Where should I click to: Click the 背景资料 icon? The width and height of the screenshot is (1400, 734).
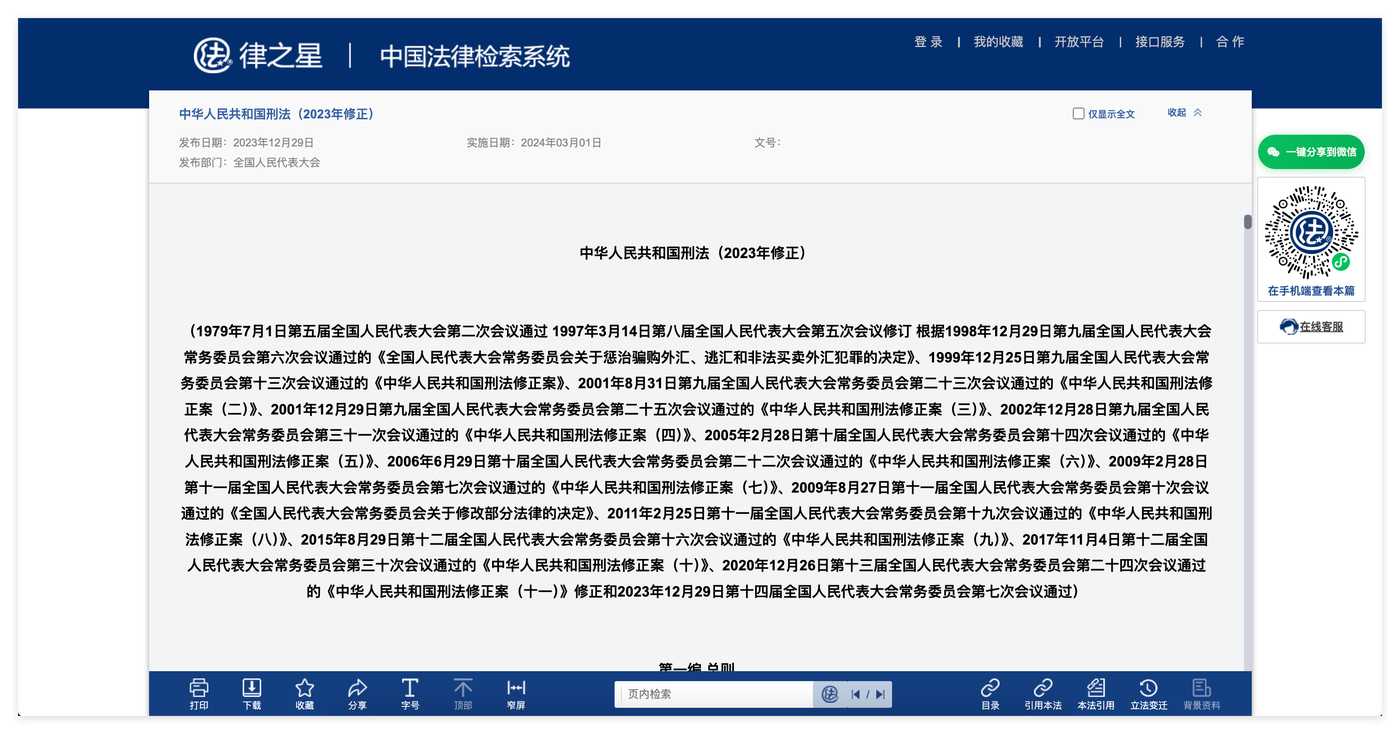point(1202,688)
